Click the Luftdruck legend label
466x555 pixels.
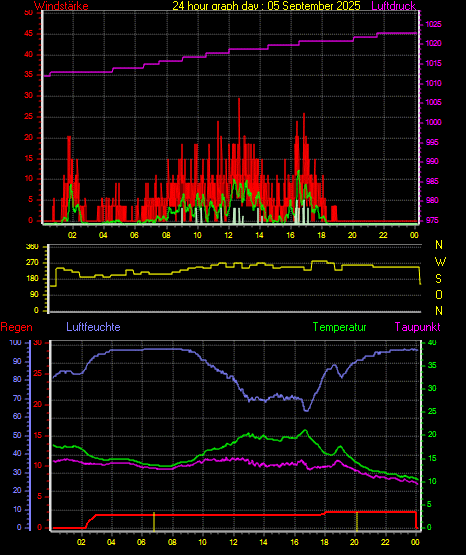pyautogui.click(x=393, y=6)
